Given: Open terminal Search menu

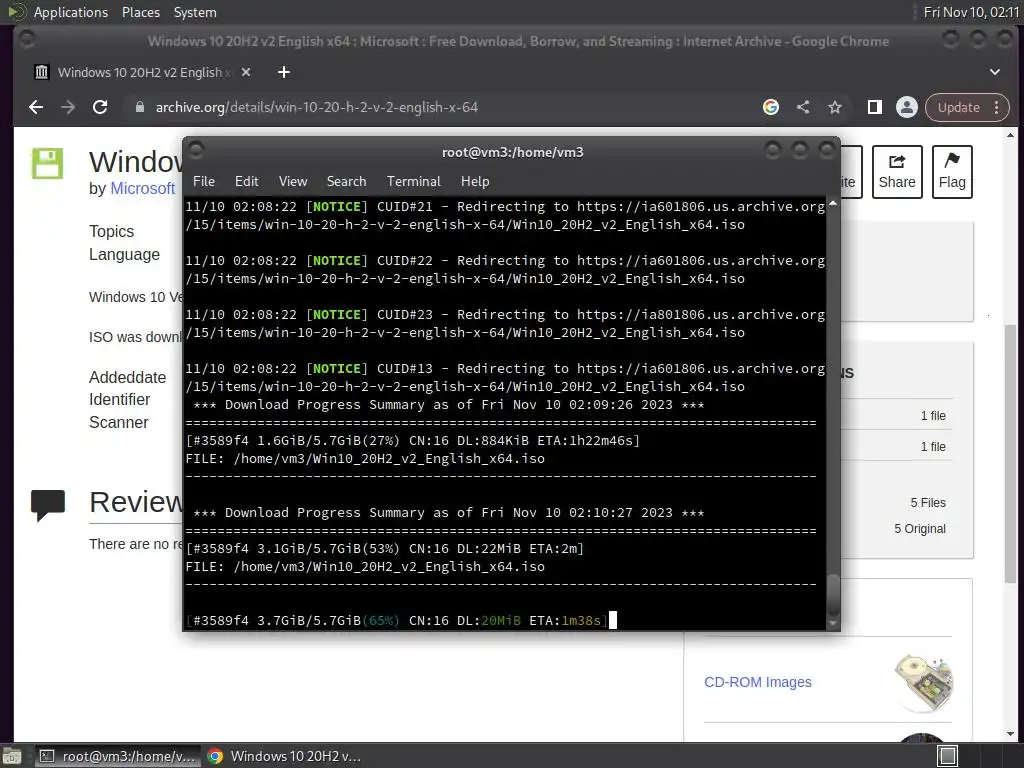Looking at the screenshot, I should (x=346, y=182).
